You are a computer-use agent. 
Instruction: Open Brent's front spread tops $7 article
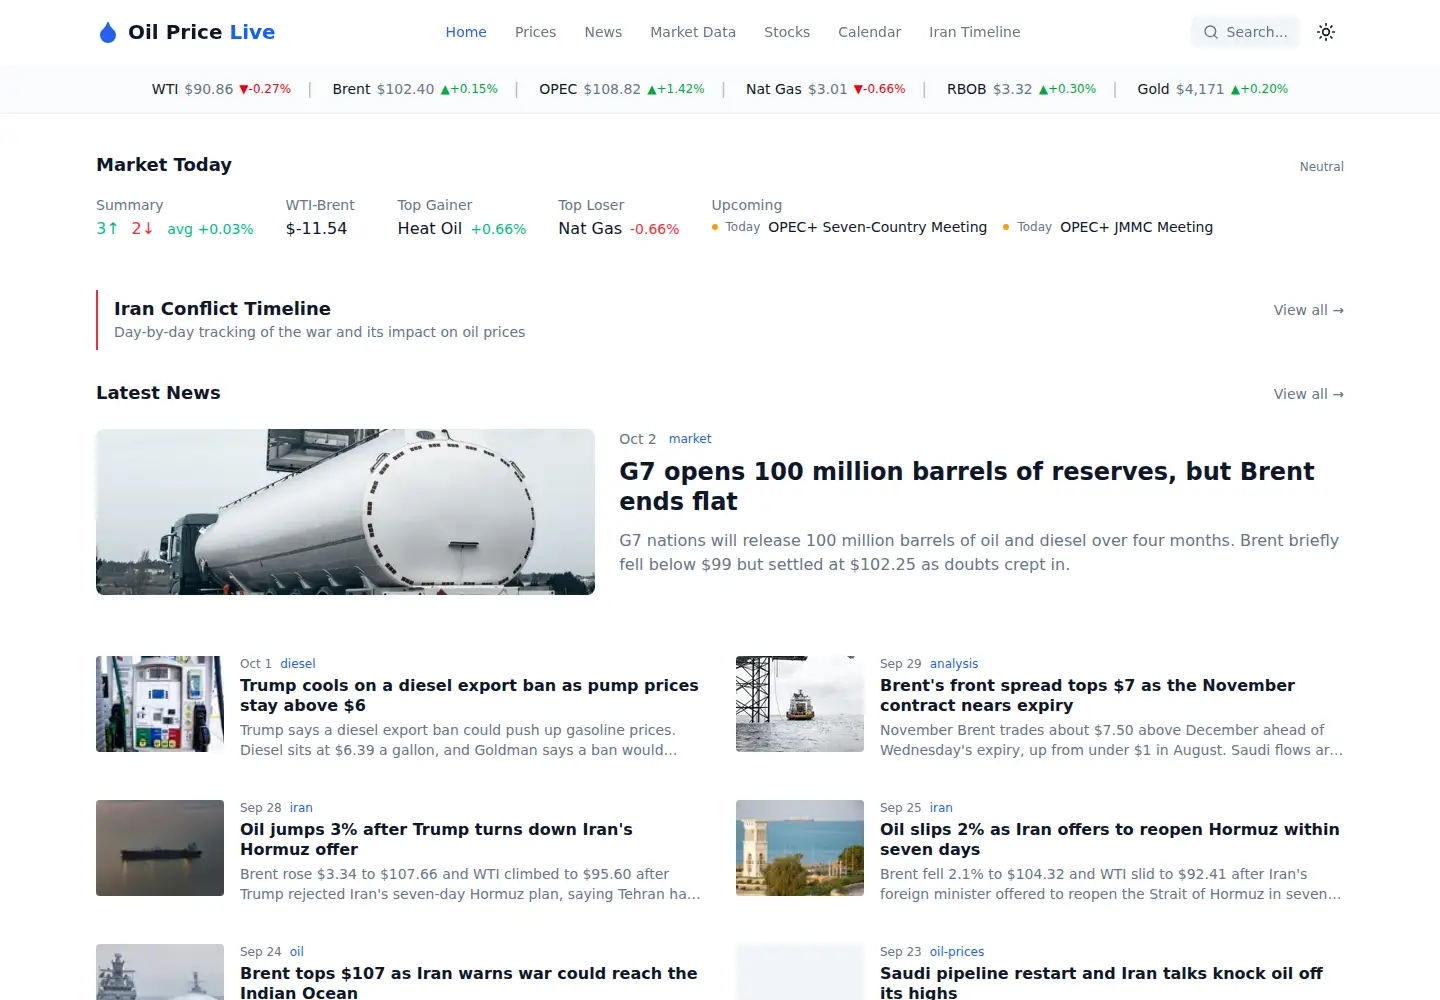coord(1087,695)
